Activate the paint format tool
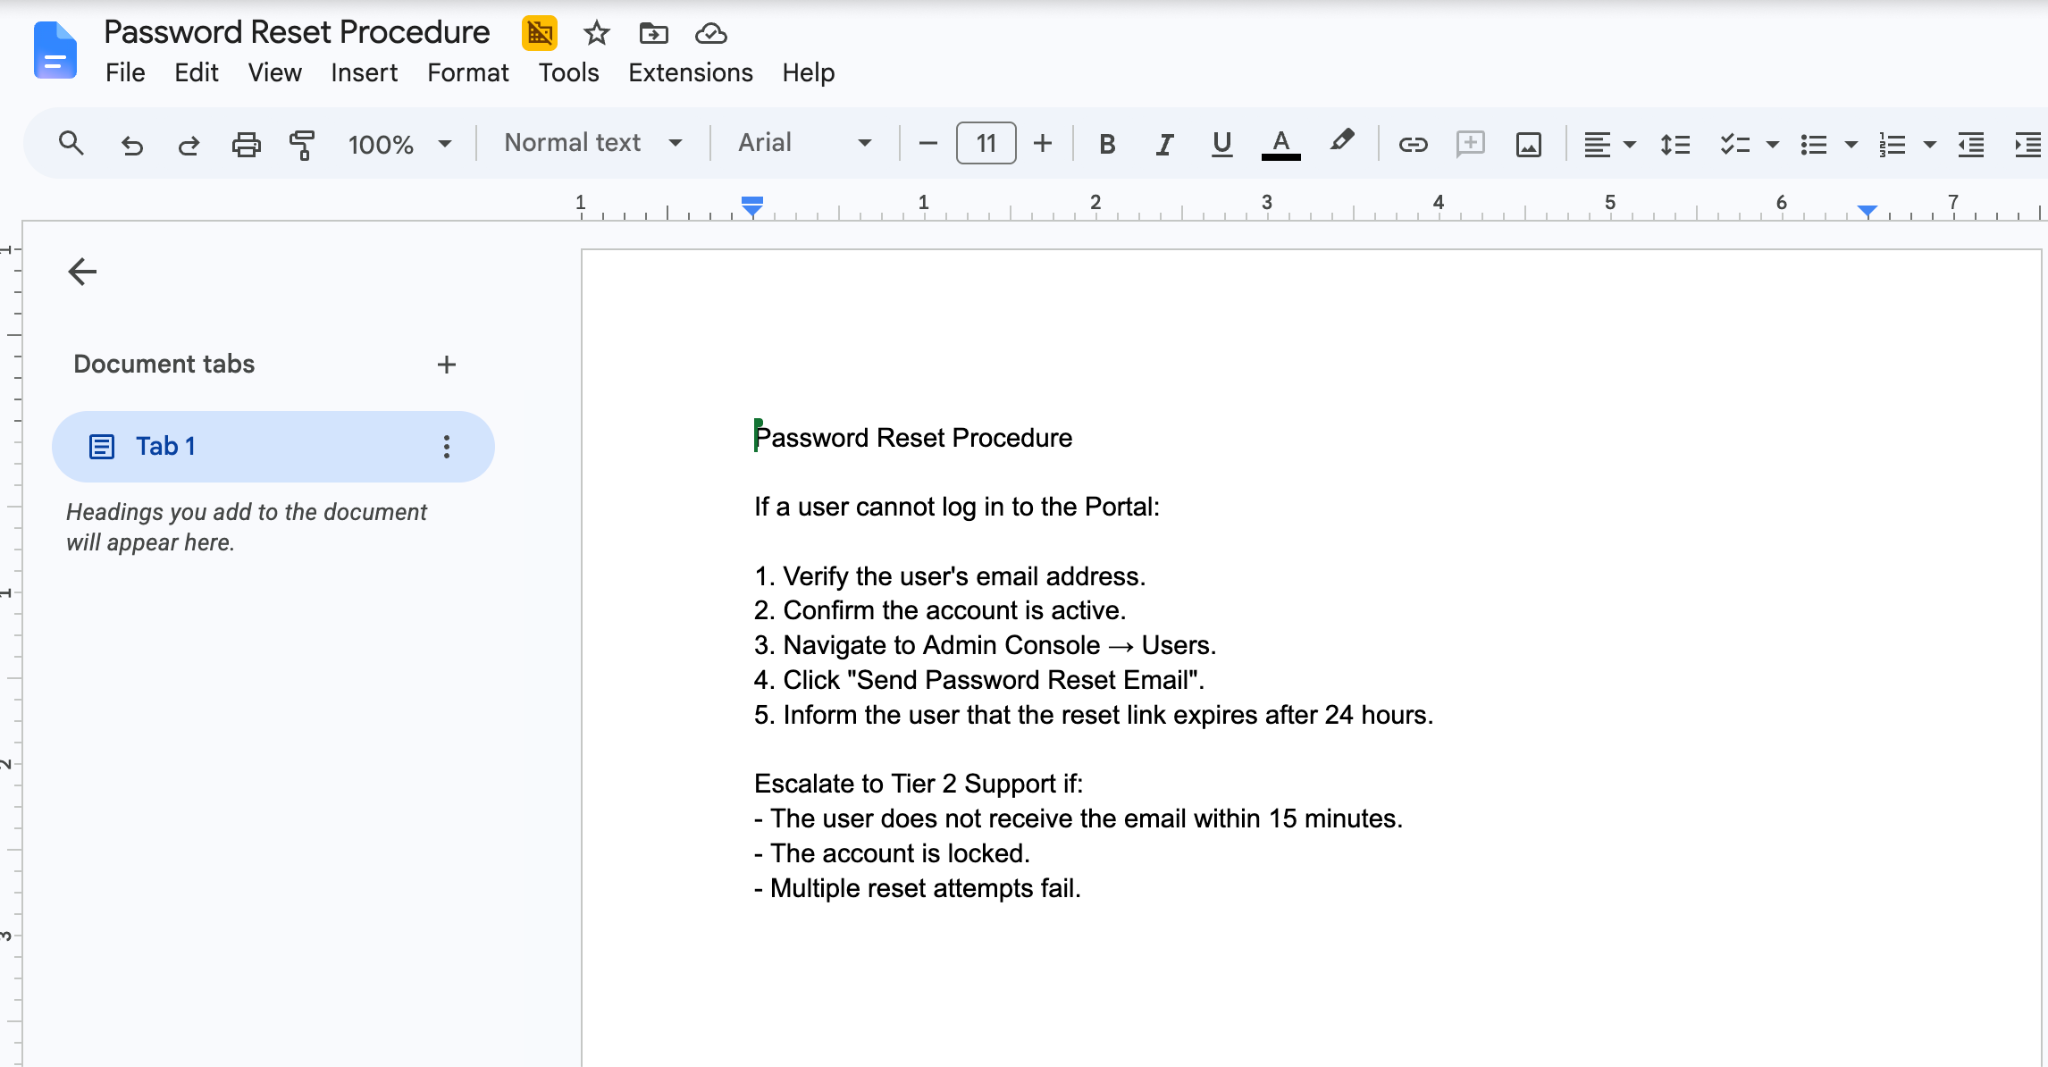Viewport: 2048px width, 1067px height. pos(302,145)
